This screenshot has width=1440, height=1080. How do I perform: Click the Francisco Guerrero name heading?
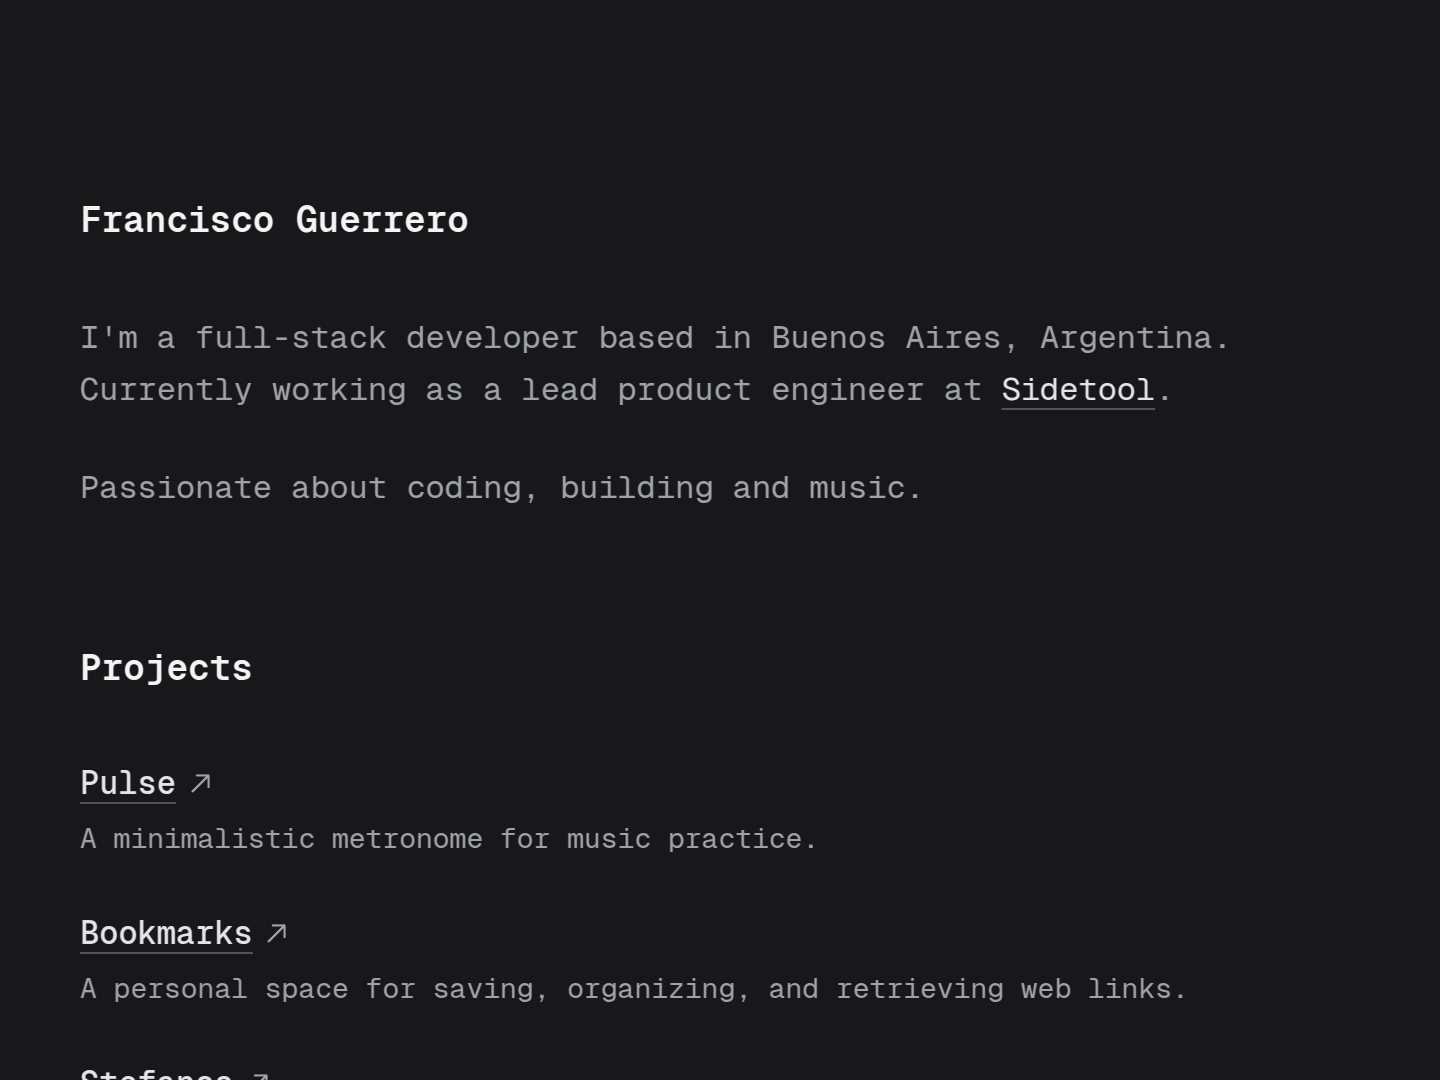coord(274,220)
